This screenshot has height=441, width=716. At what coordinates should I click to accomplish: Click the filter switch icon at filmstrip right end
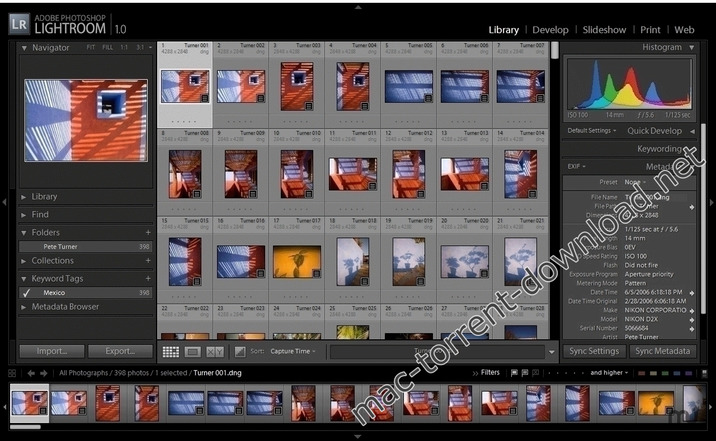point(704,373)
